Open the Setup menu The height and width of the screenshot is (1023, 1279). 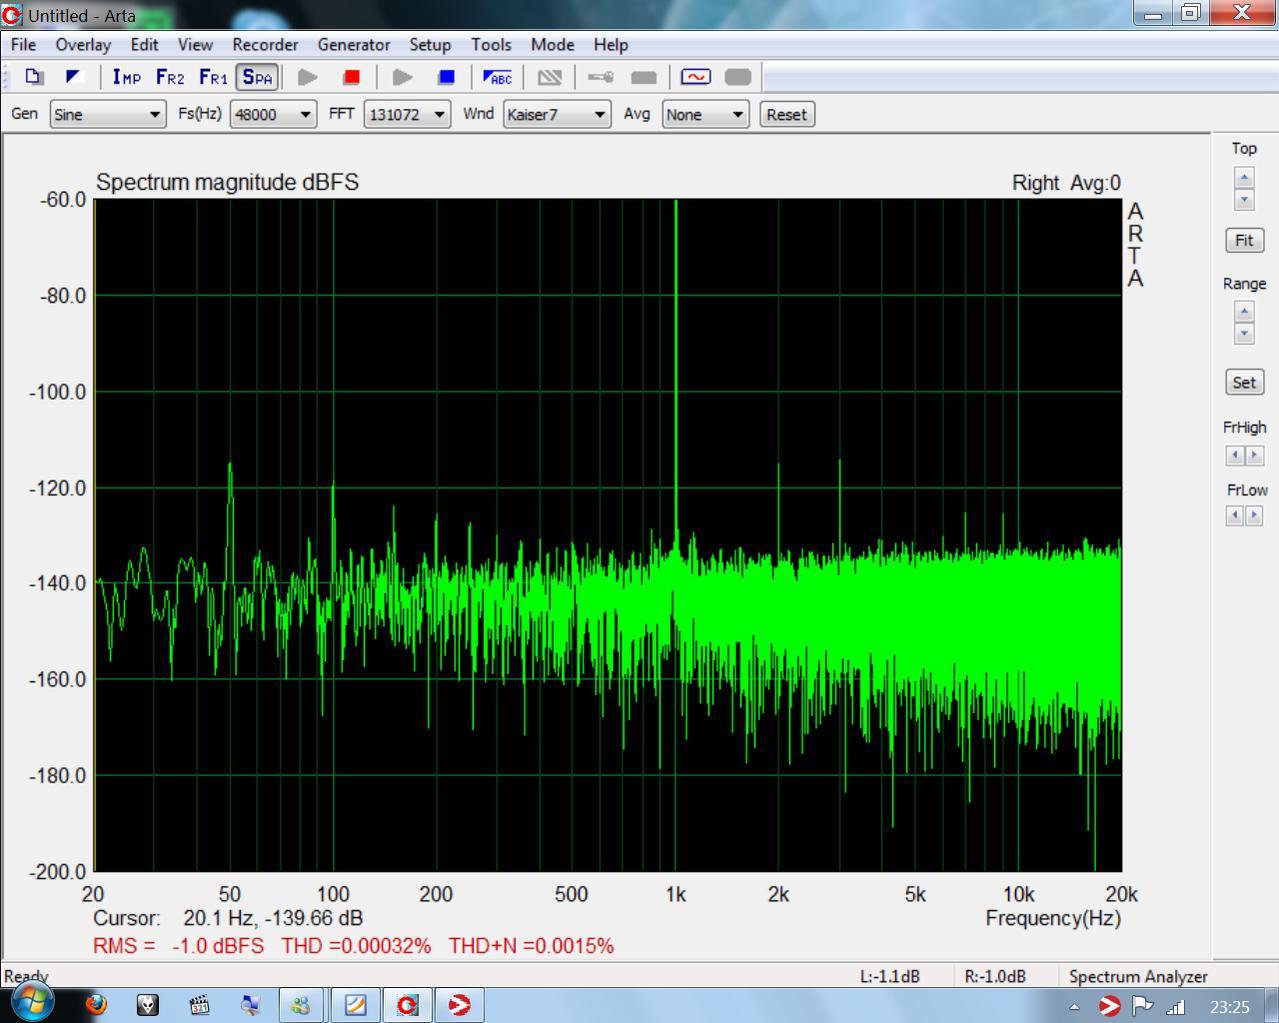430,44
